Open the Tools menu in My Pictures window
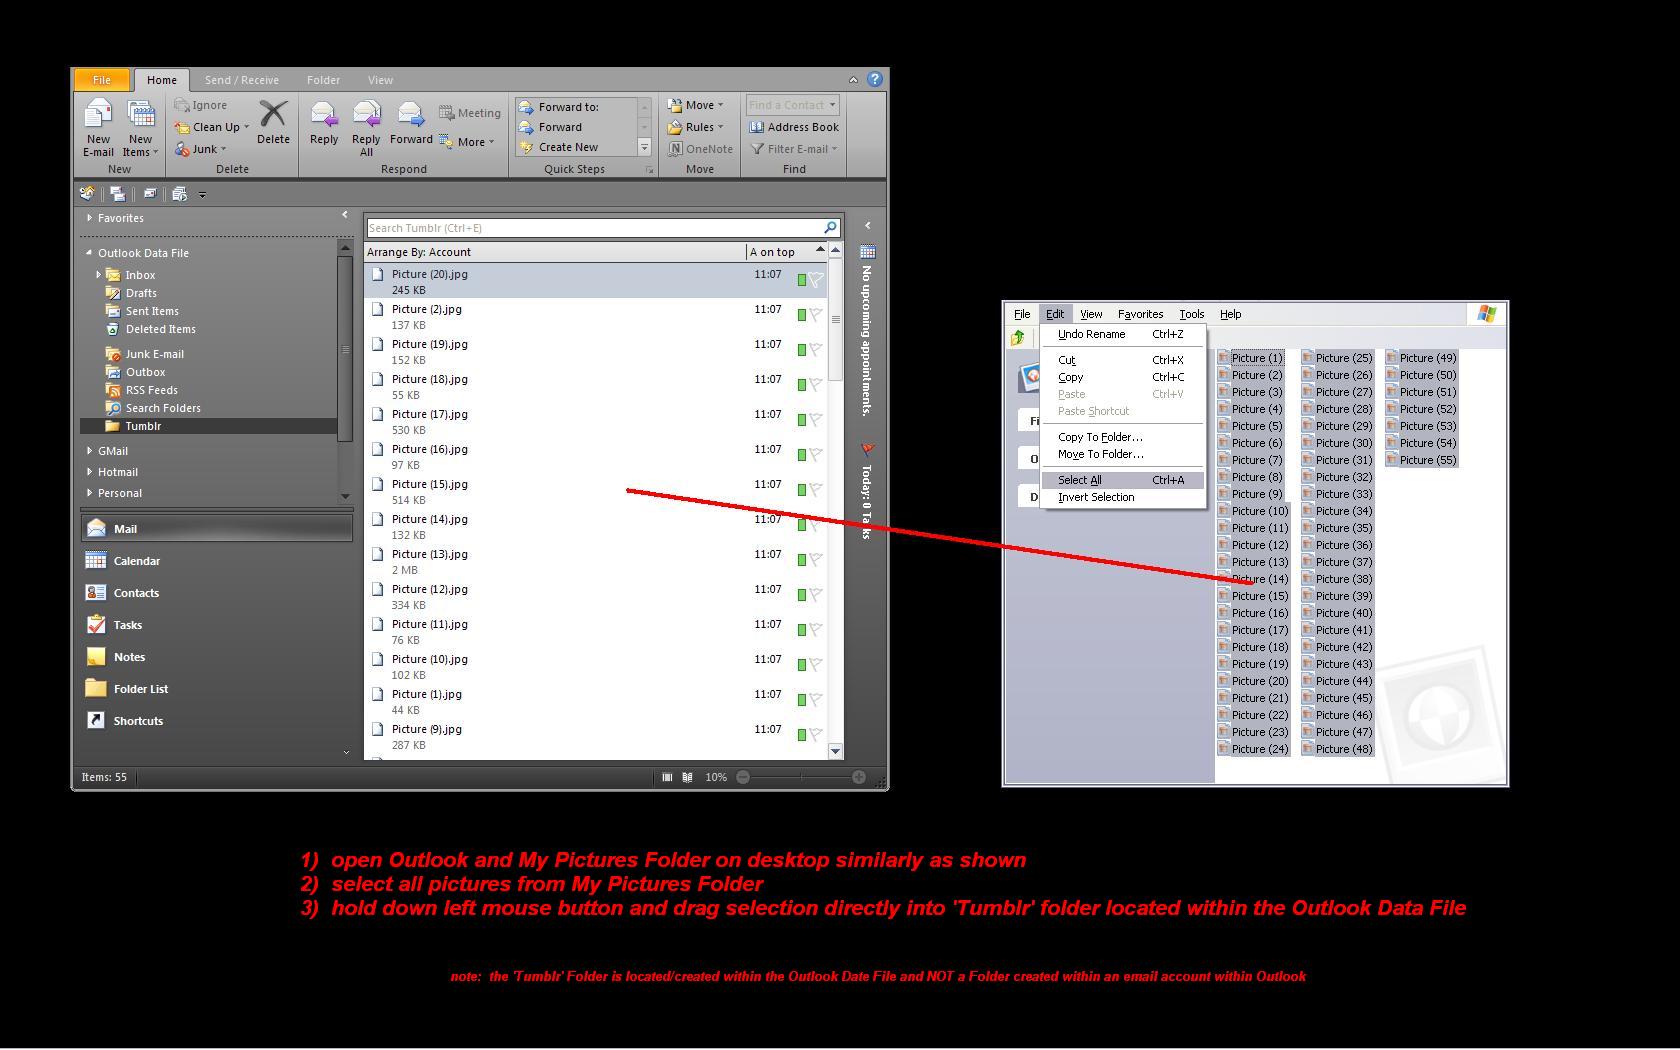 coord(1191,314)
